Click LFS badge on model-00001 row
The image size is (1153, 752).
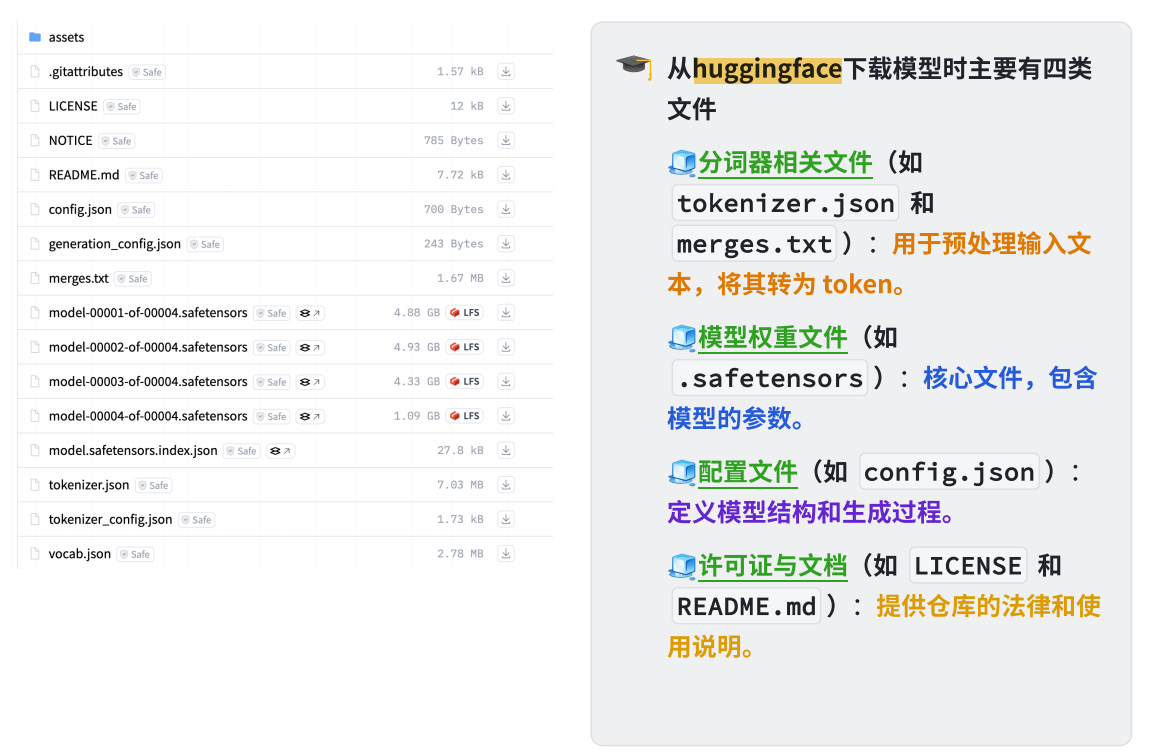(x=465, y=312)
